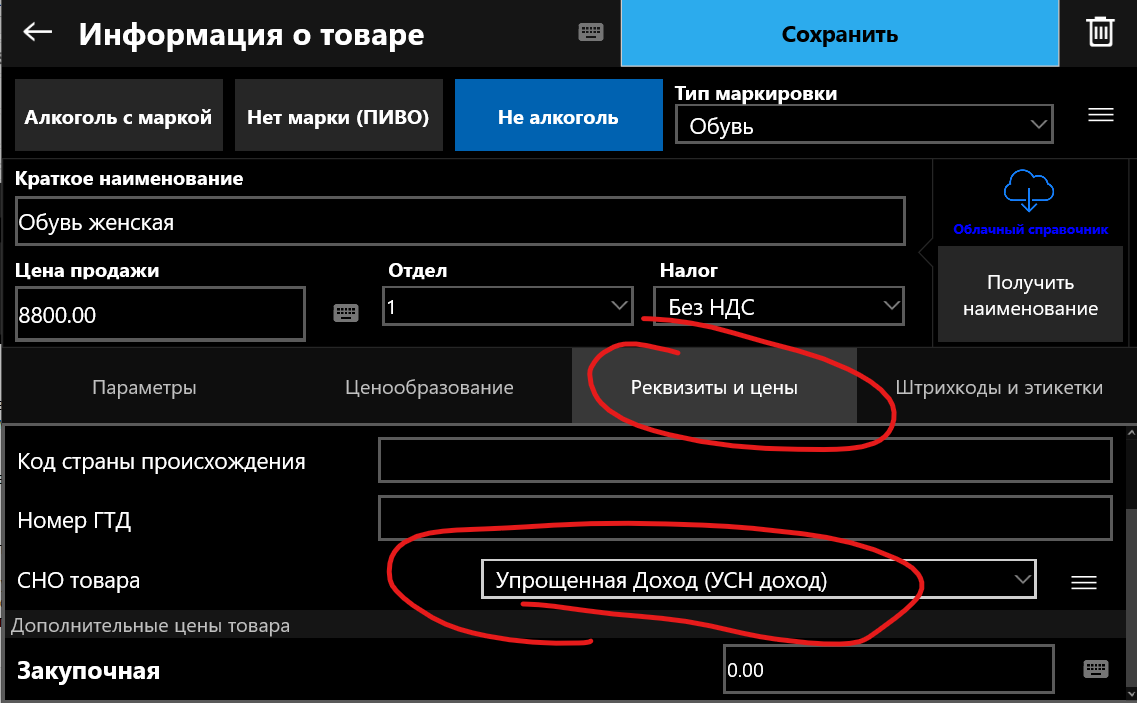Viewport: 1137px width, 703px height.
Task: Click the trash delete icon
Action: coord(1100,32)
